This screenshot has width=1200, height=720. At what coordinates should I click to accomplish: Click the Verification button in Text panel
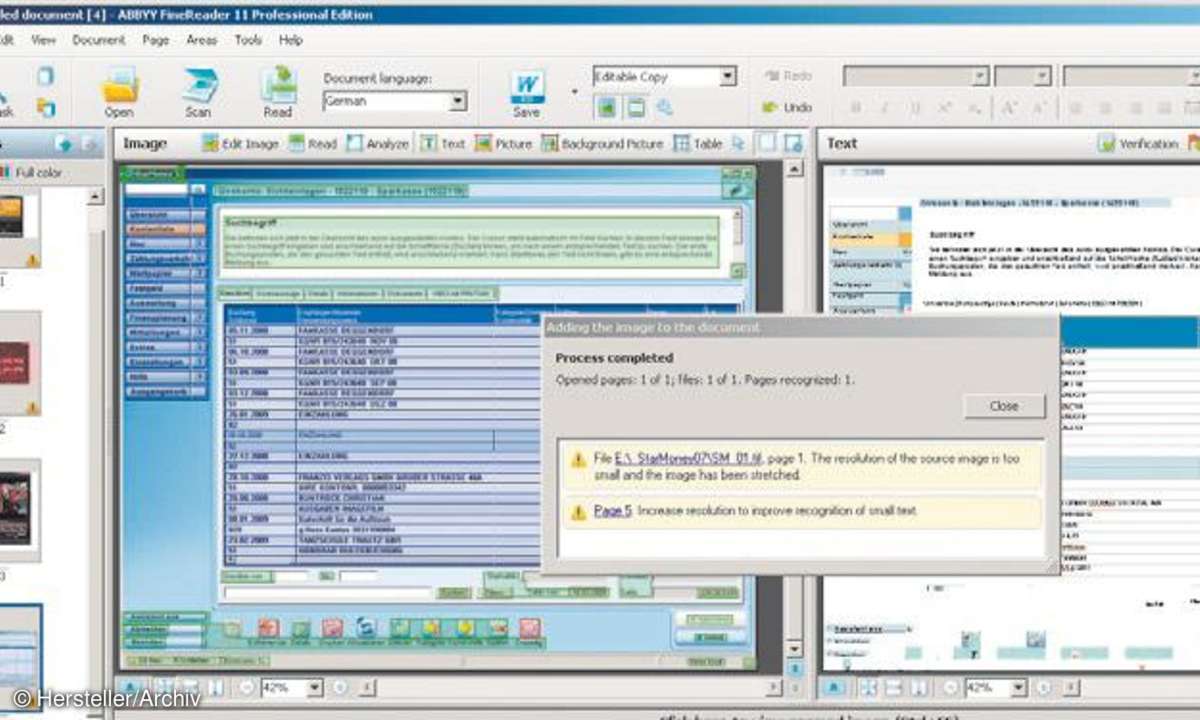pos(1138,144)
